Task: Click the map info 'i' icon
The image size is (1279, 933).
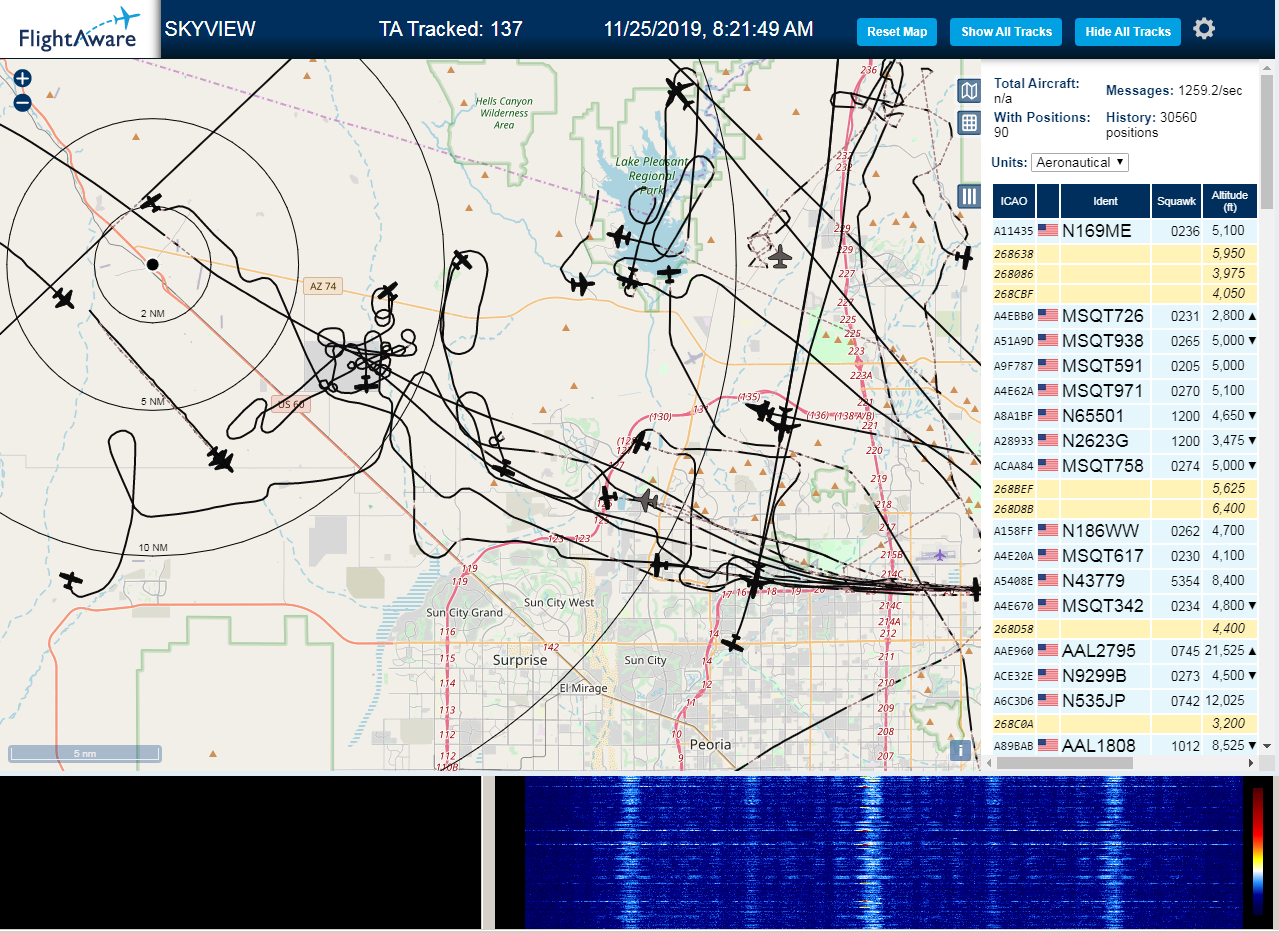Action: 959,750
